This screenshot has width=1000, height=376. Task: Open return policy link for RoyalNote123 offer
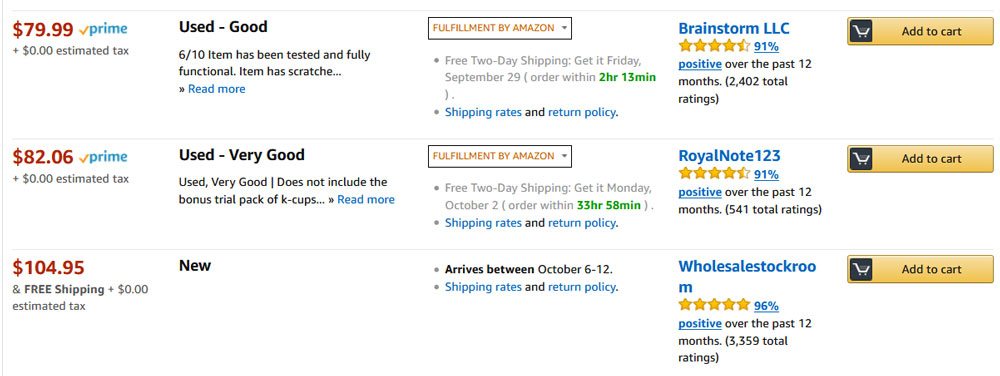pos(582,223)
